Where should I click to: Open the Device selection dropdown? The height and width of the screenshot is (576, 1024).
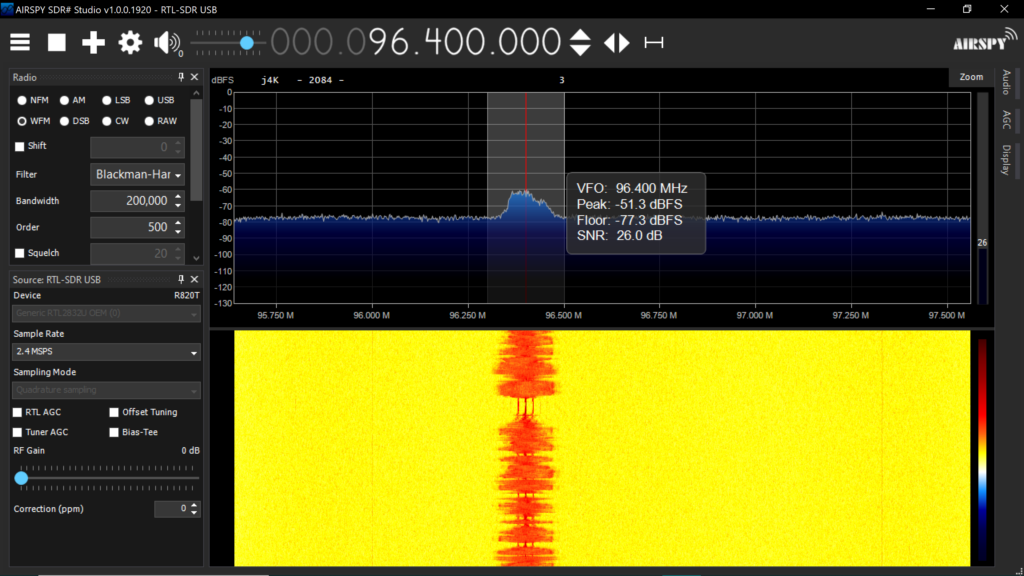click(106, 313)
